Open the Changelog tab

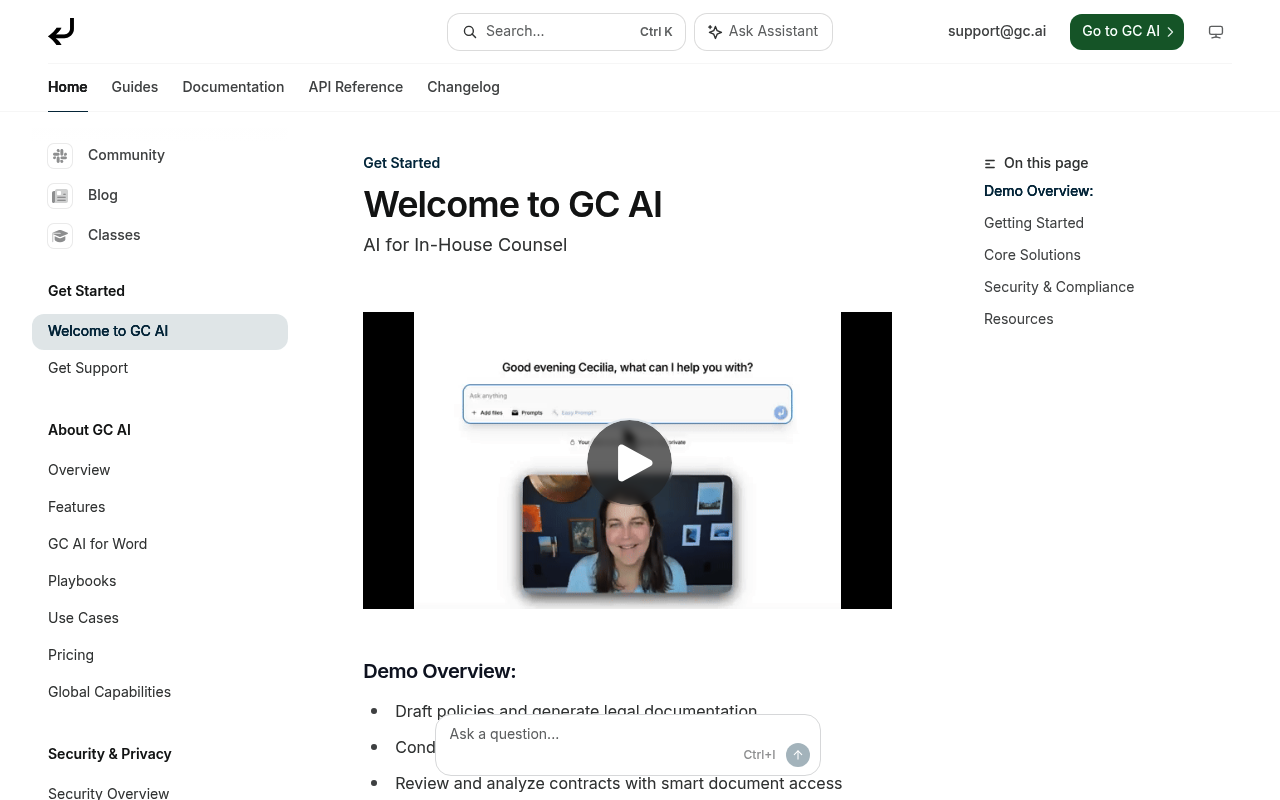click(463, 87)
